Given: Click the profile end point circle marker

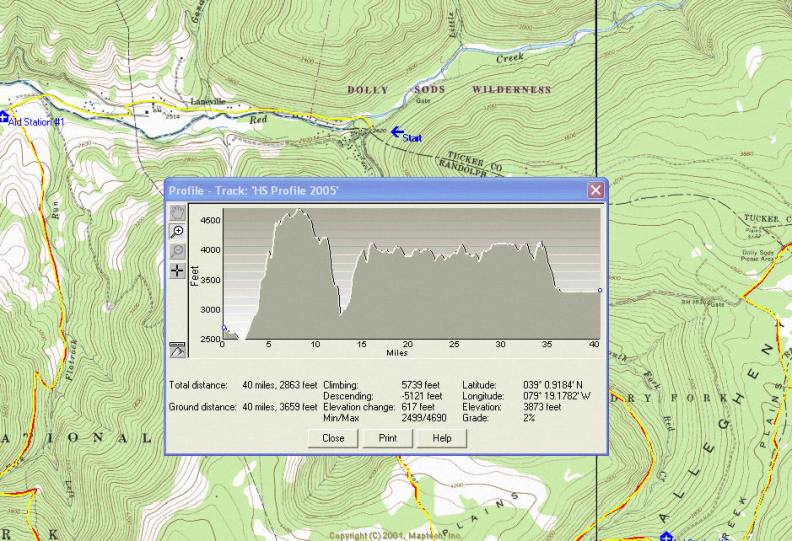Looking at the screenshot, I should pyautogui.click(x=599, y=291).
